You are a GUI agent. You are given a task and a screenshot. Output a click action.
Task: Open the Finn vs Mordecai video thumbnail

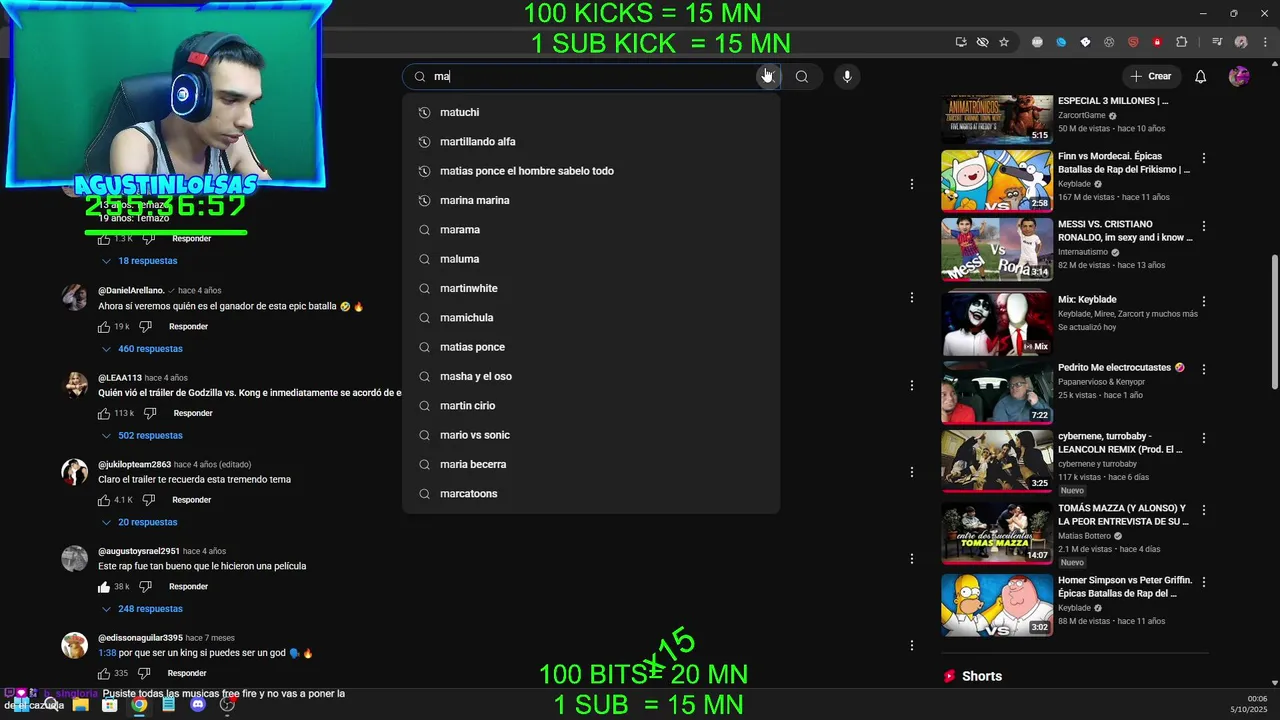click(x=997, y=181)
